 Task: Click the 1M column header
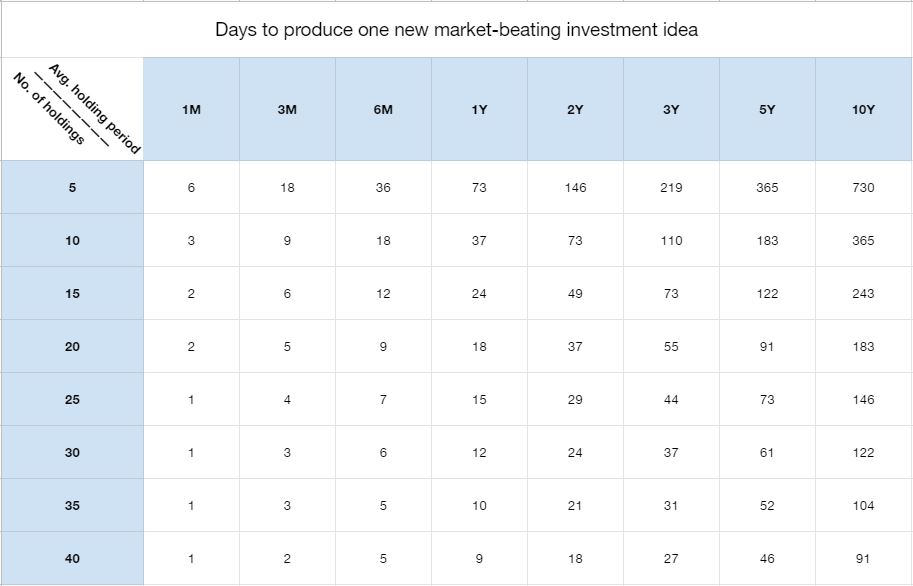point(191,109)
